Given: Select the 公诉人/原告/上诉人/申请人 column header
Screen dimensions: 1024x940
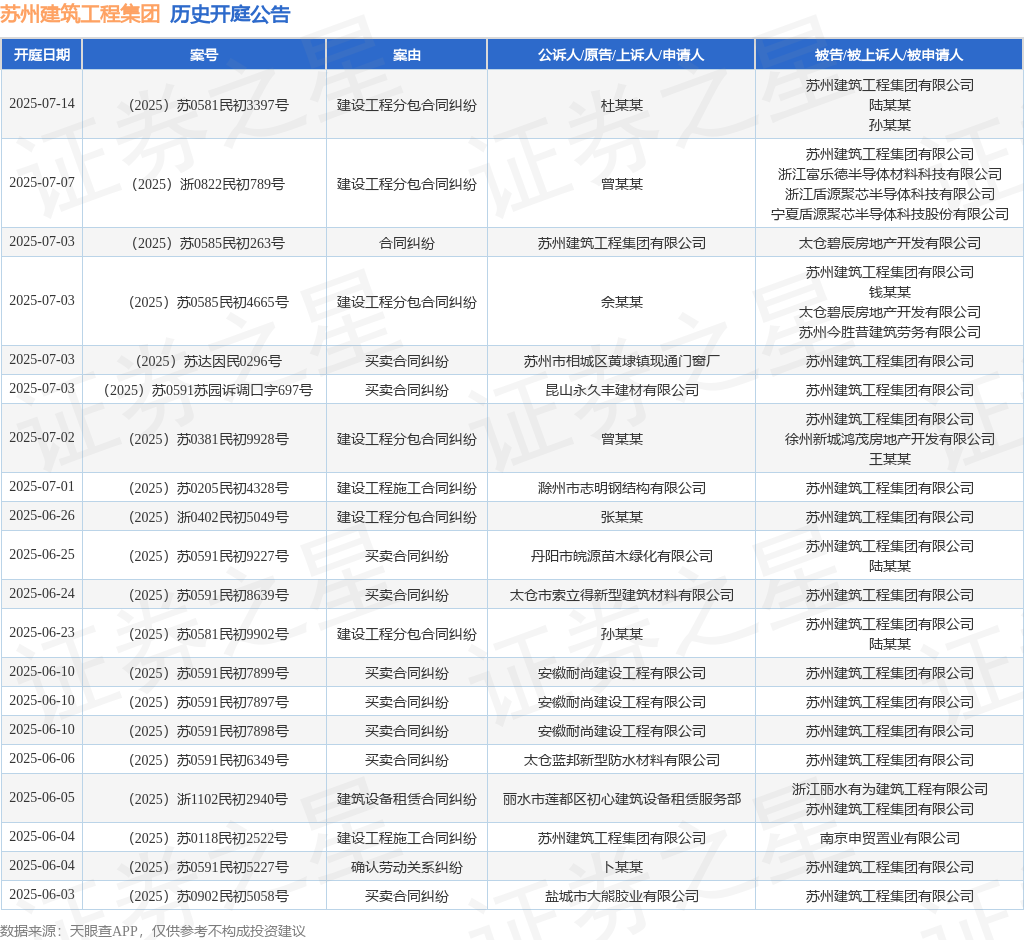Looking at the screenshot, I should pos(621,55).
